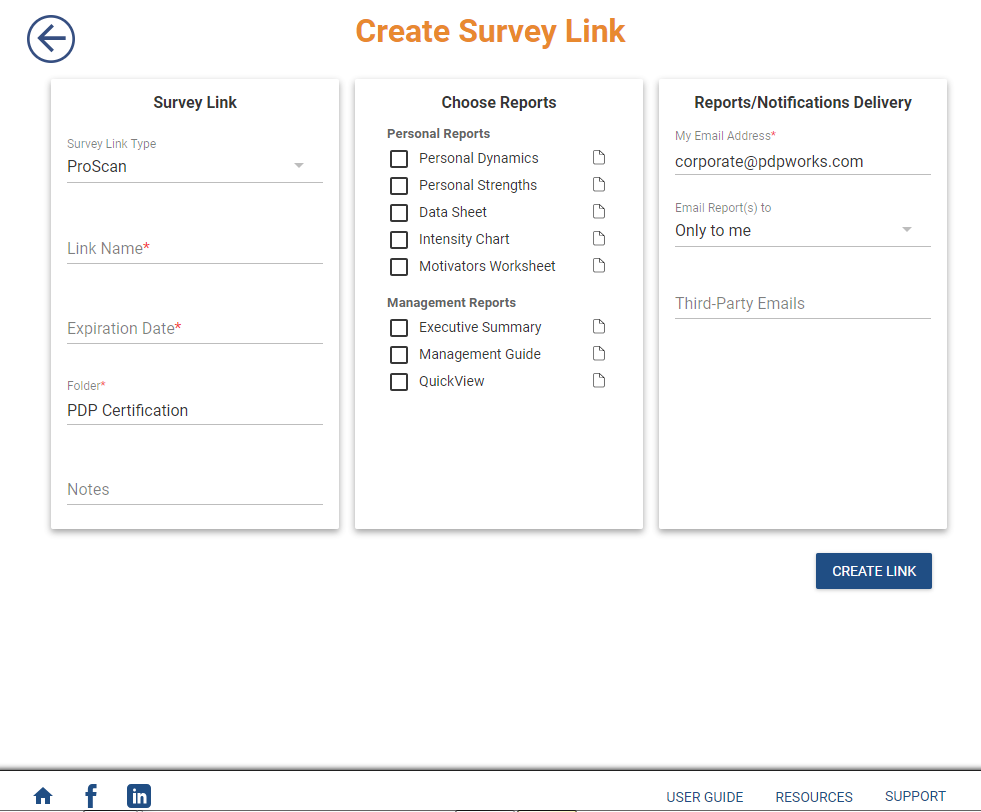This screenshot has width=981, height=812.
Task: Visit the Facebook icon in footer
Action: [x=90, y=795]
